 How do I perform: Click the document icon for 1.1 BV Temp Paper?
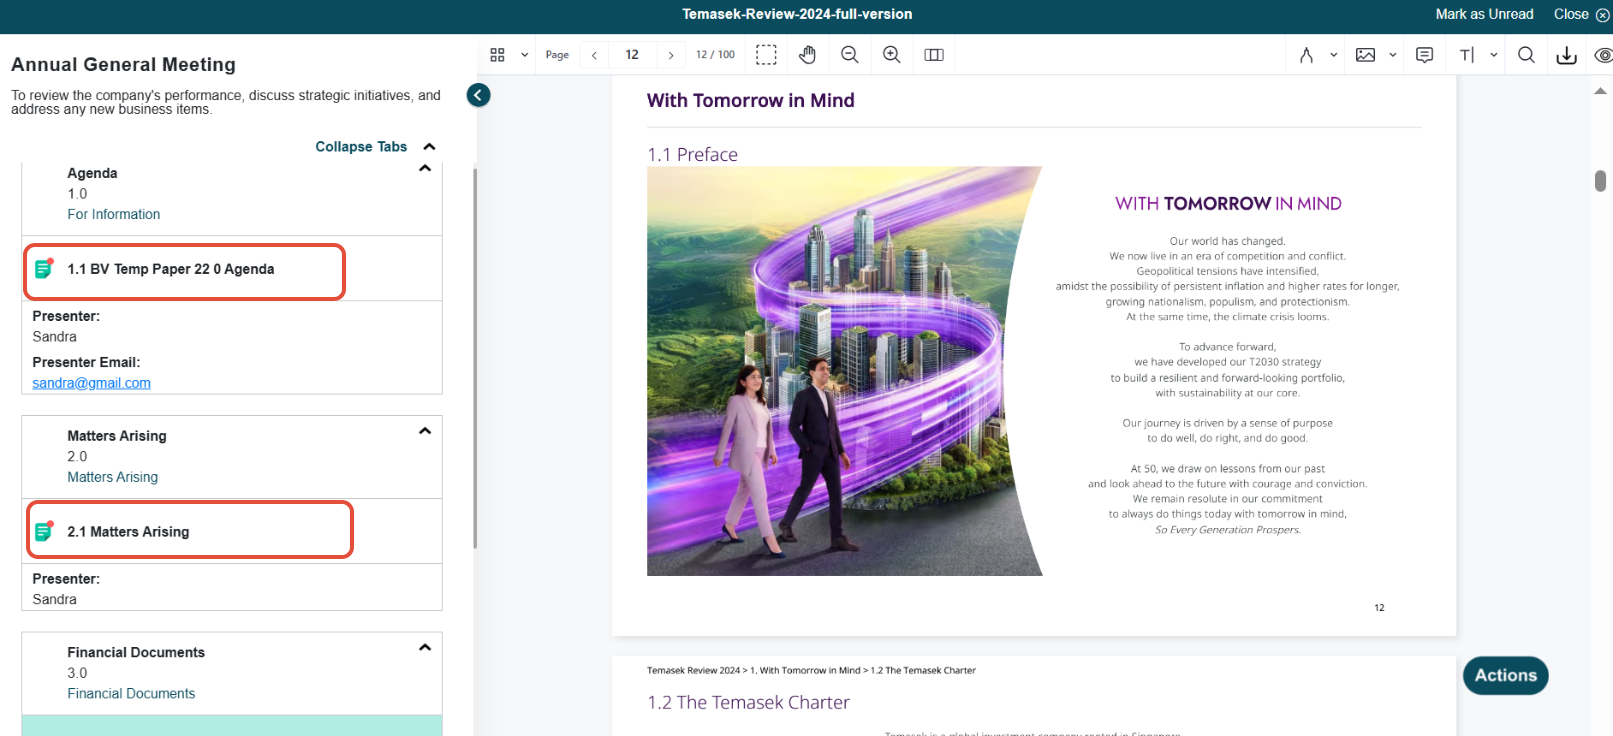(44, 268)
